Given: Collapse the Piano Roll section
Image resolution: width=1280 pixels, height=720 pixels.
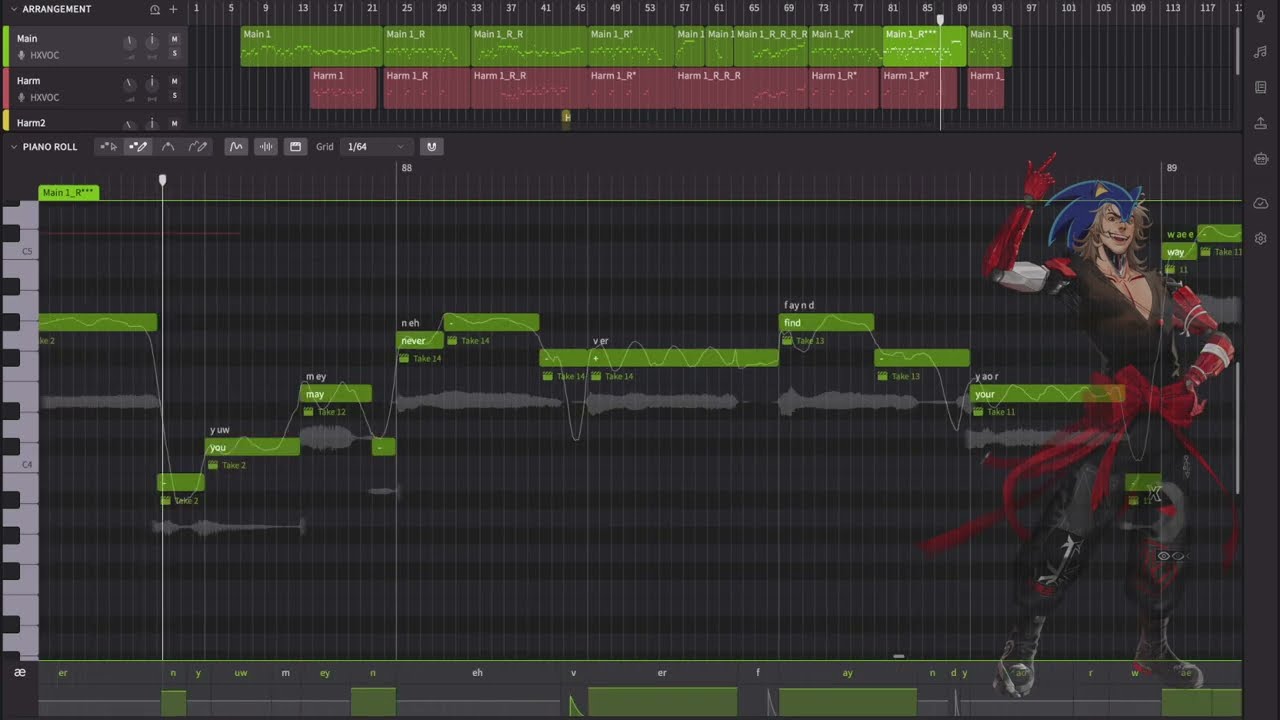Looking at the screenshot, I should click(x=14, y=147).
